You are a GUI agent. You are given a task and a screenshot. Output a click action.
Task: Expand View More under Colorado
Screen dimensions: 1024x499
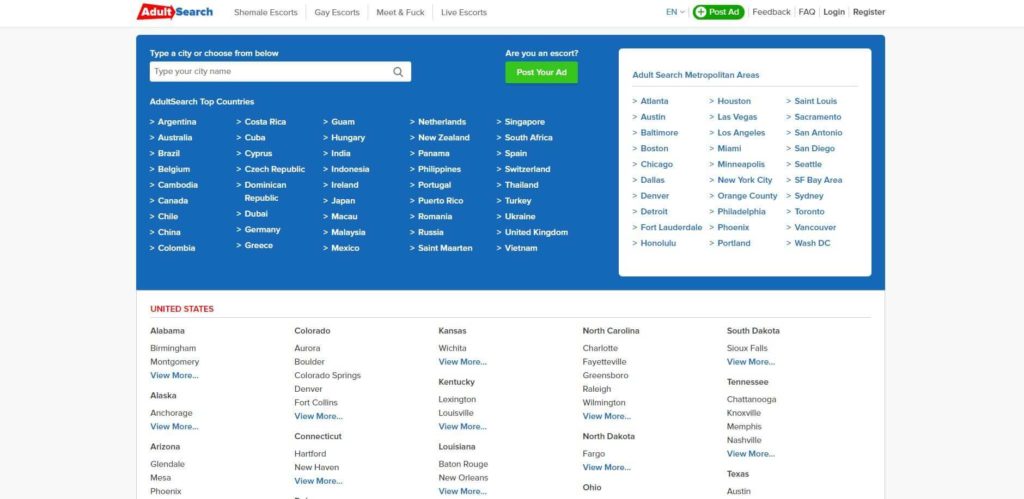tap(318, 416)
